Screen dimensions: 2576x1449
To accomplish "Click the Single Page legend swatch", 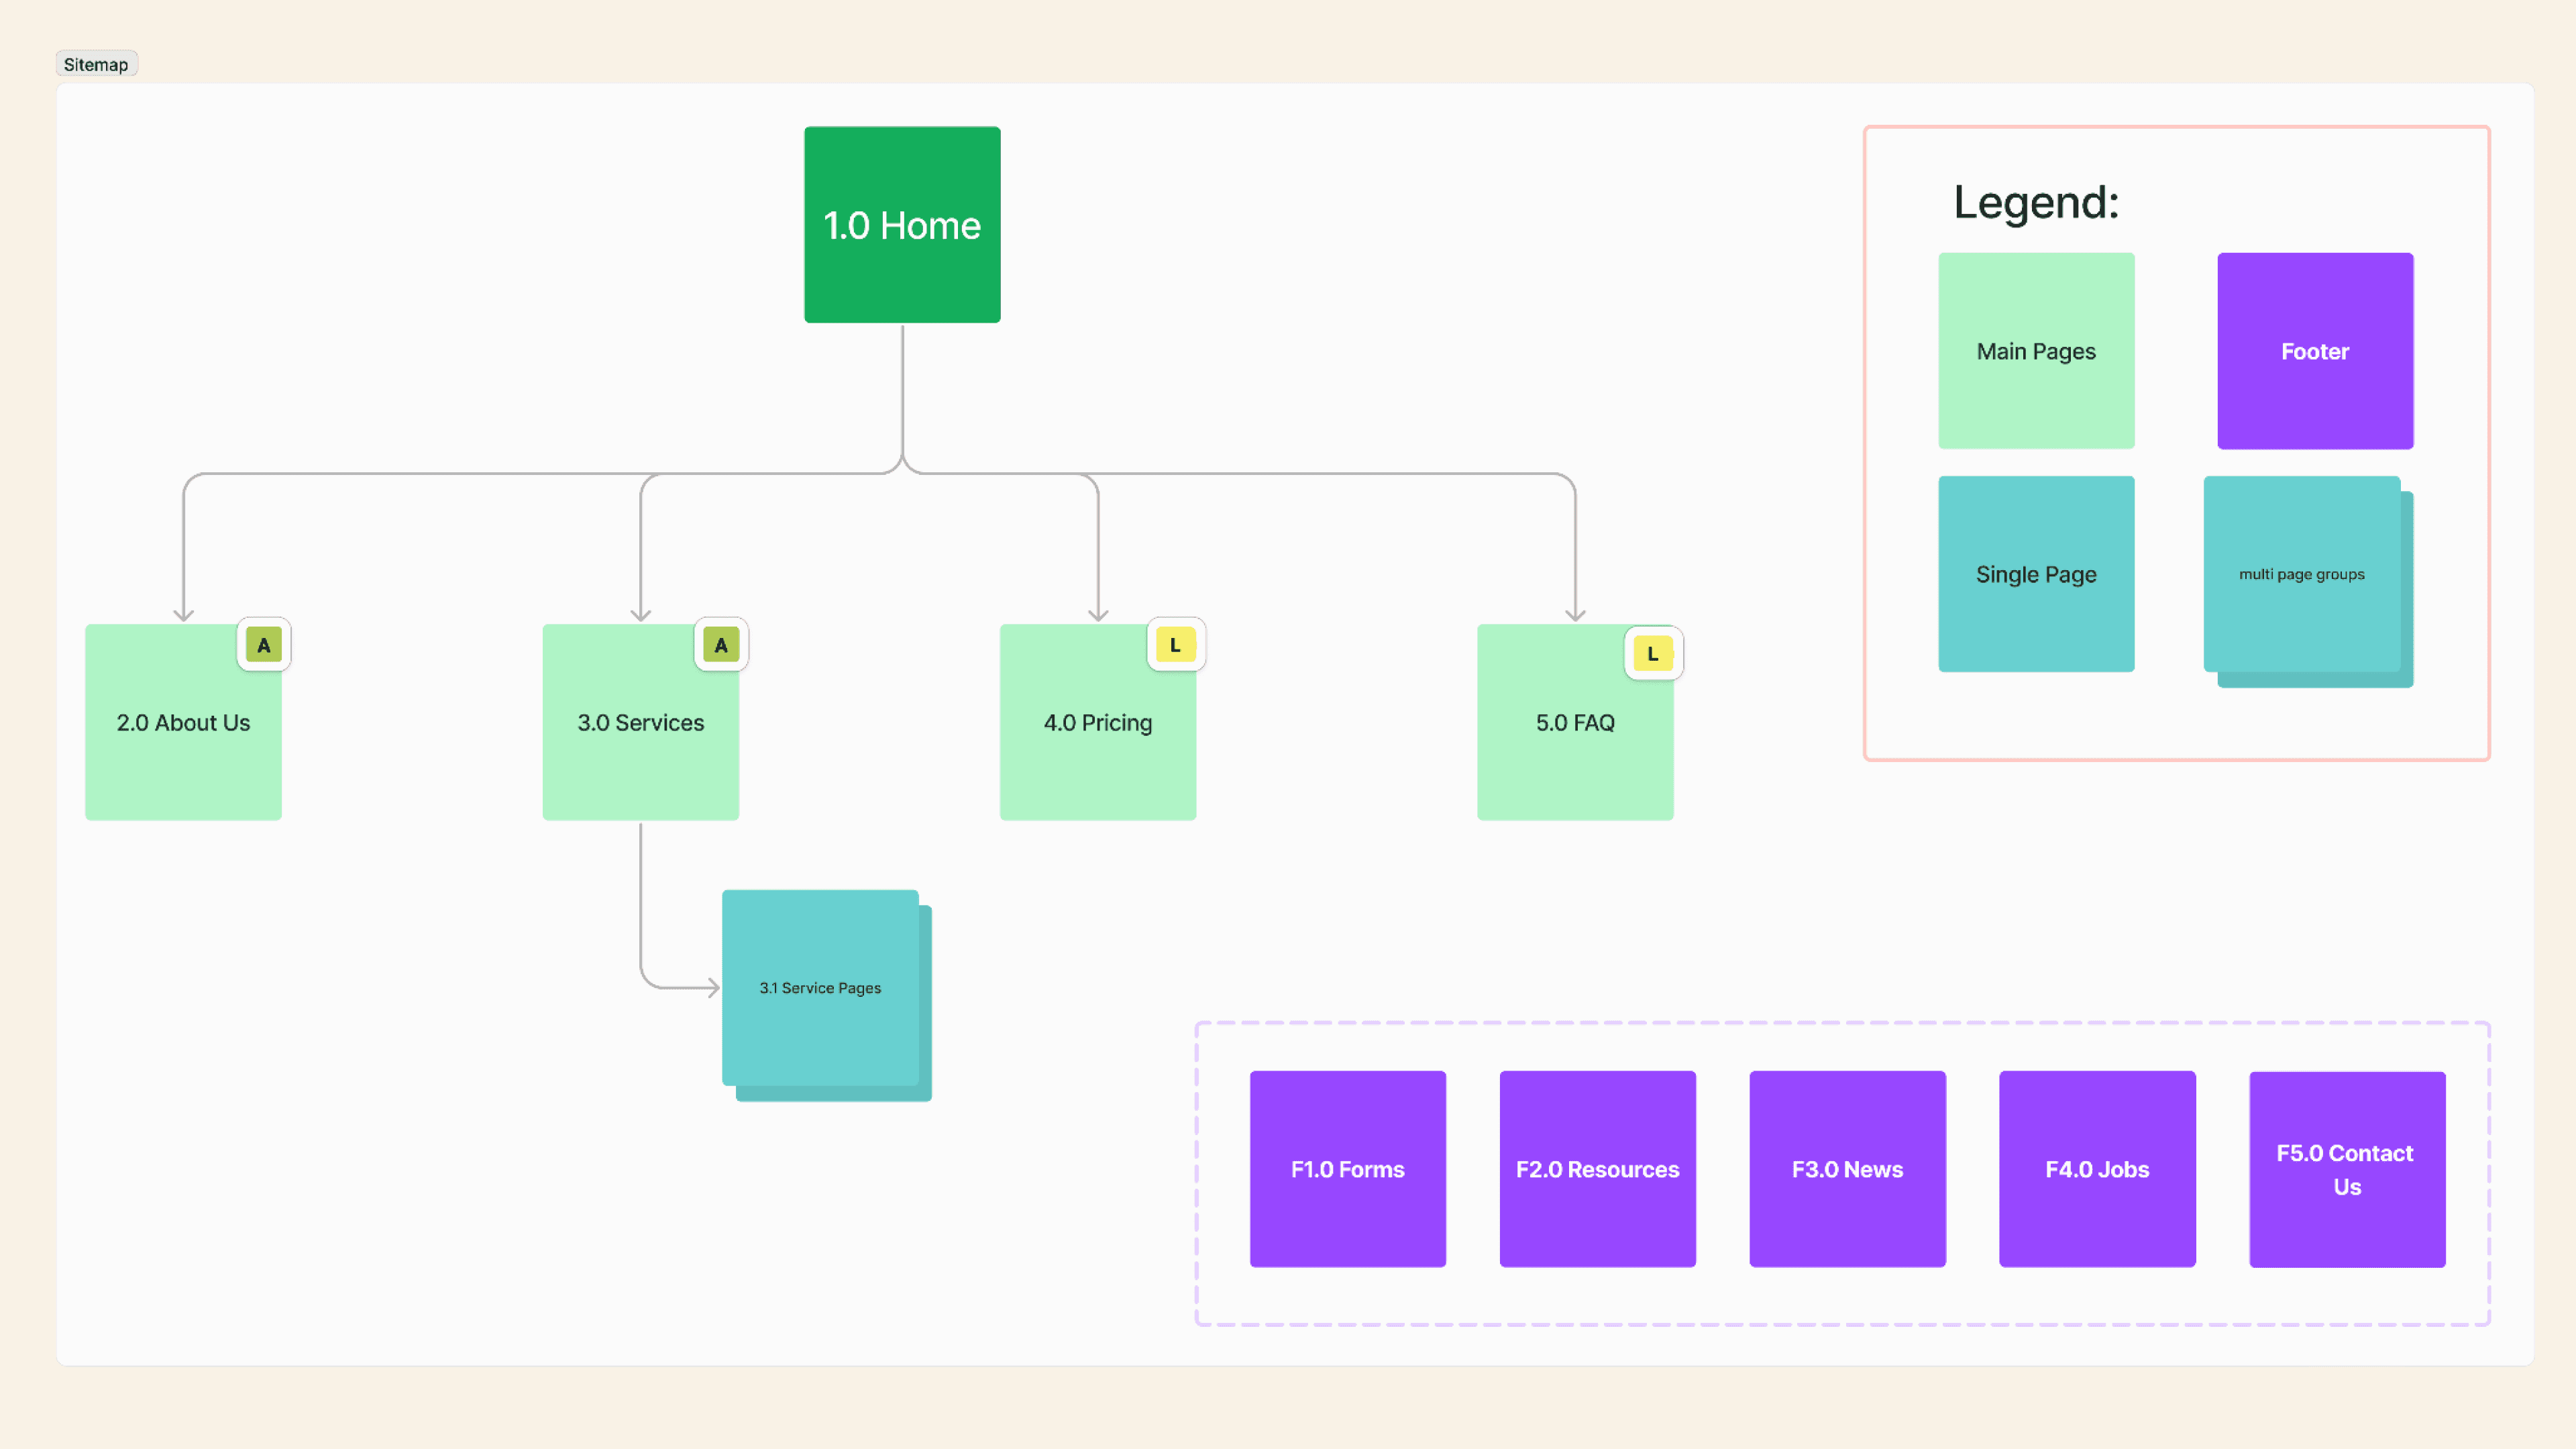I will (x=2036, y=574).
